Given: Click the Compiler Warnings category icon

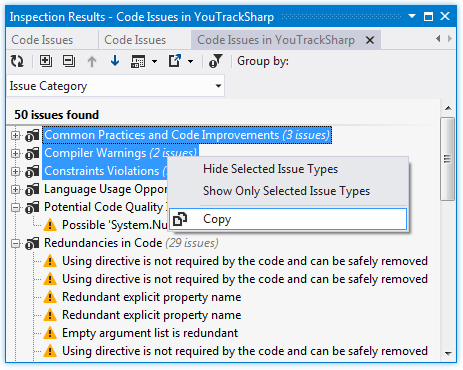Looking at the screenshot, I should pyautogui.click(x=32, y=153).
